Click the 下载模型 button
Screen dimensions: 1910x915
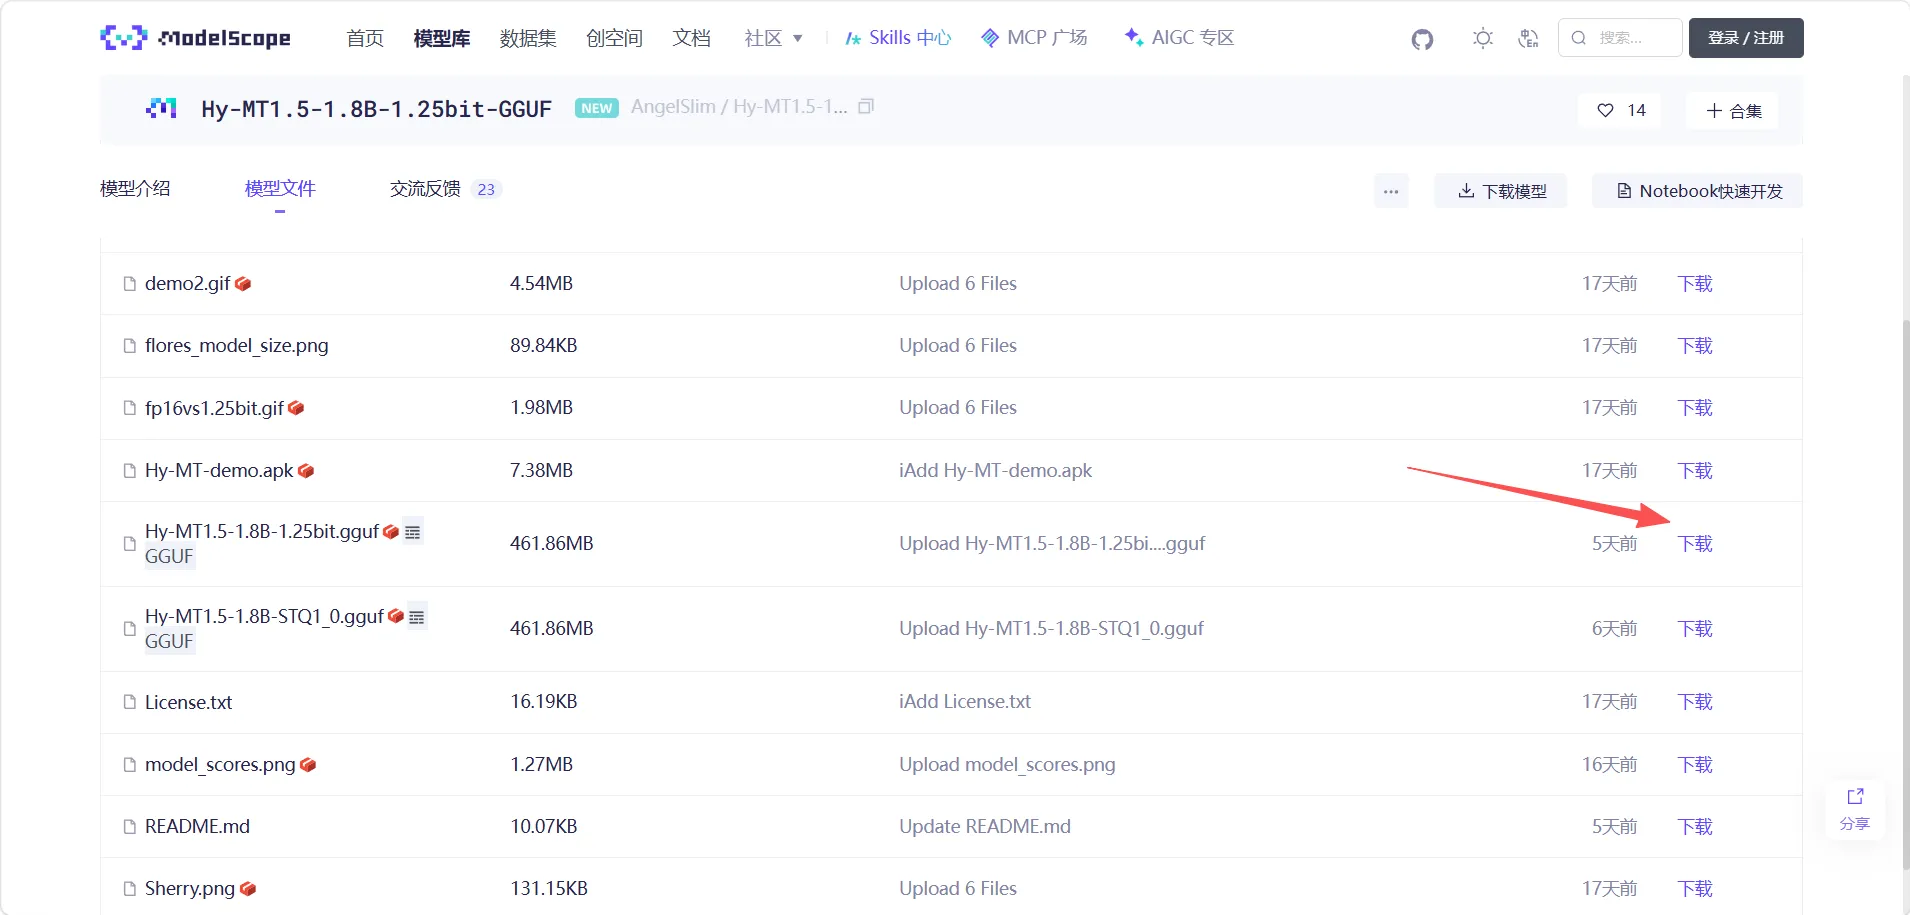(x=1501, y=191)
